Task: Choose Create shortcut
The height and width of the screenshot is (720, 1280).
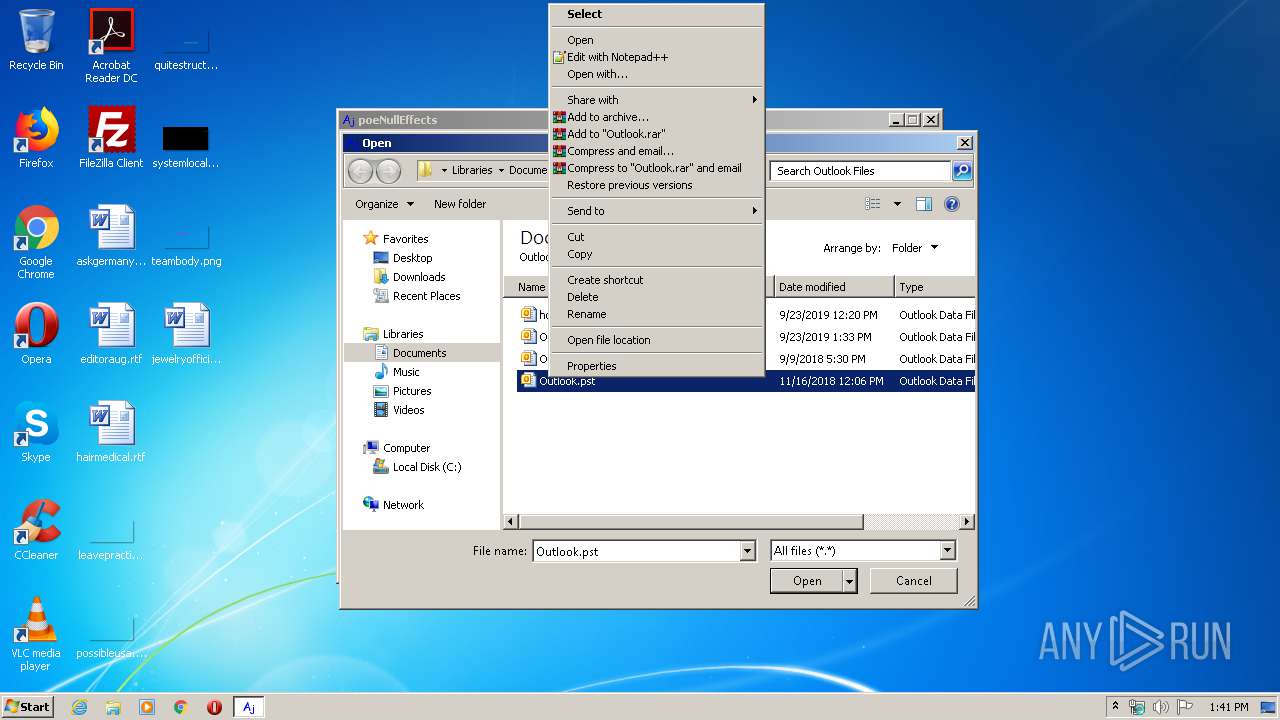Action: pyautogui.click(x=657, y=280)
